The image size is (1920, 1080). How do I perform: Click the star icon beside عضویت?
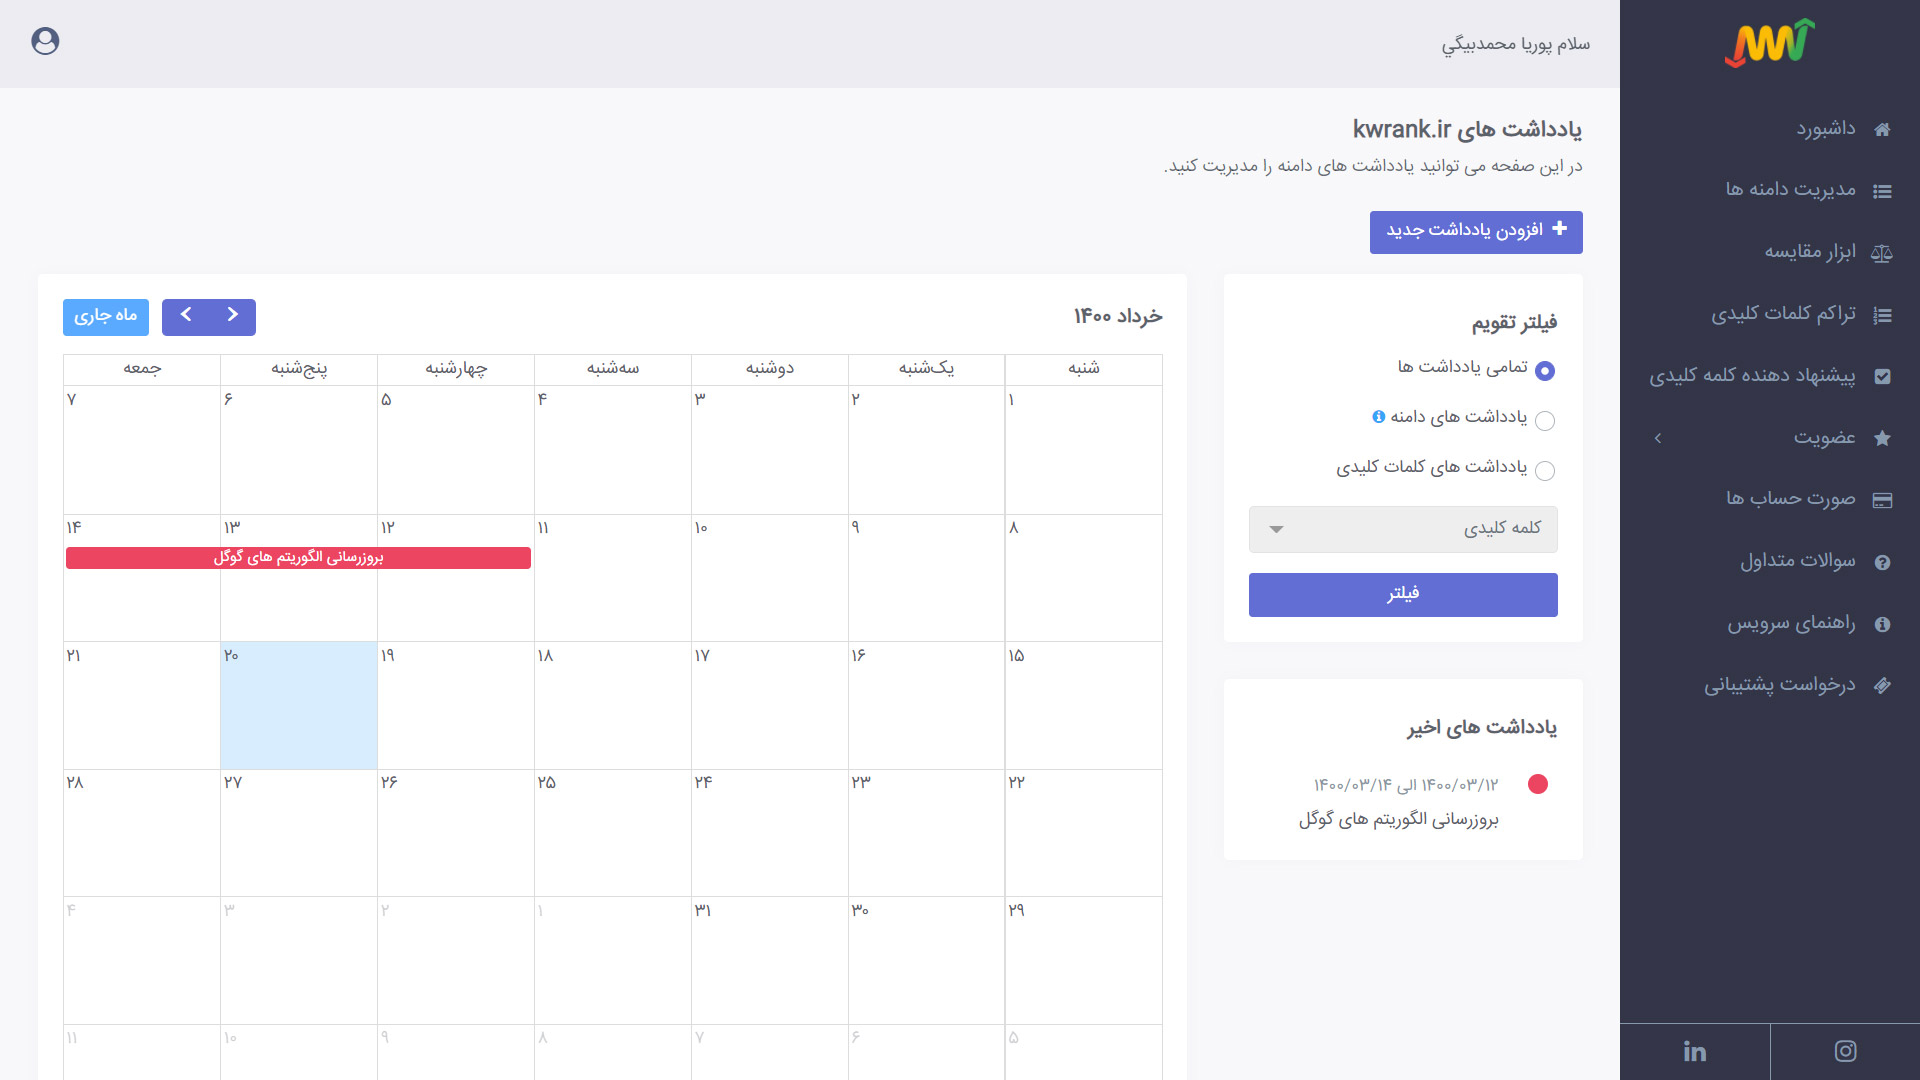(1882, 438)
